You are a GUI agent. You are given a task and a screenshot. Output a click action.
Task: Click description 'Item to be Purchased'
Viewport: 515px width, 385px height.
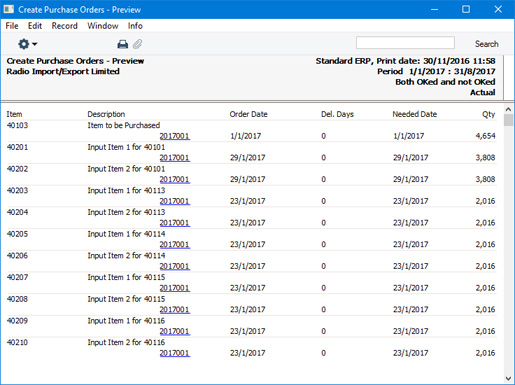[x=124, y=125]
